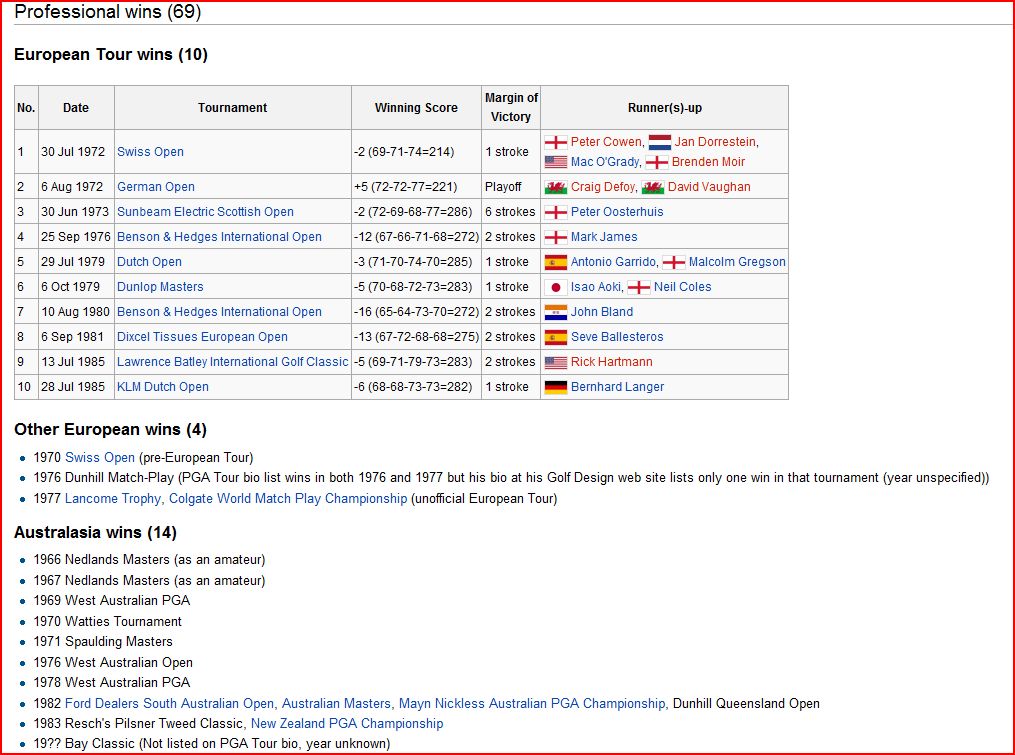Open Sunbeam Electric Scottish Open link
1015x755 pixels.
pos(205,212)
